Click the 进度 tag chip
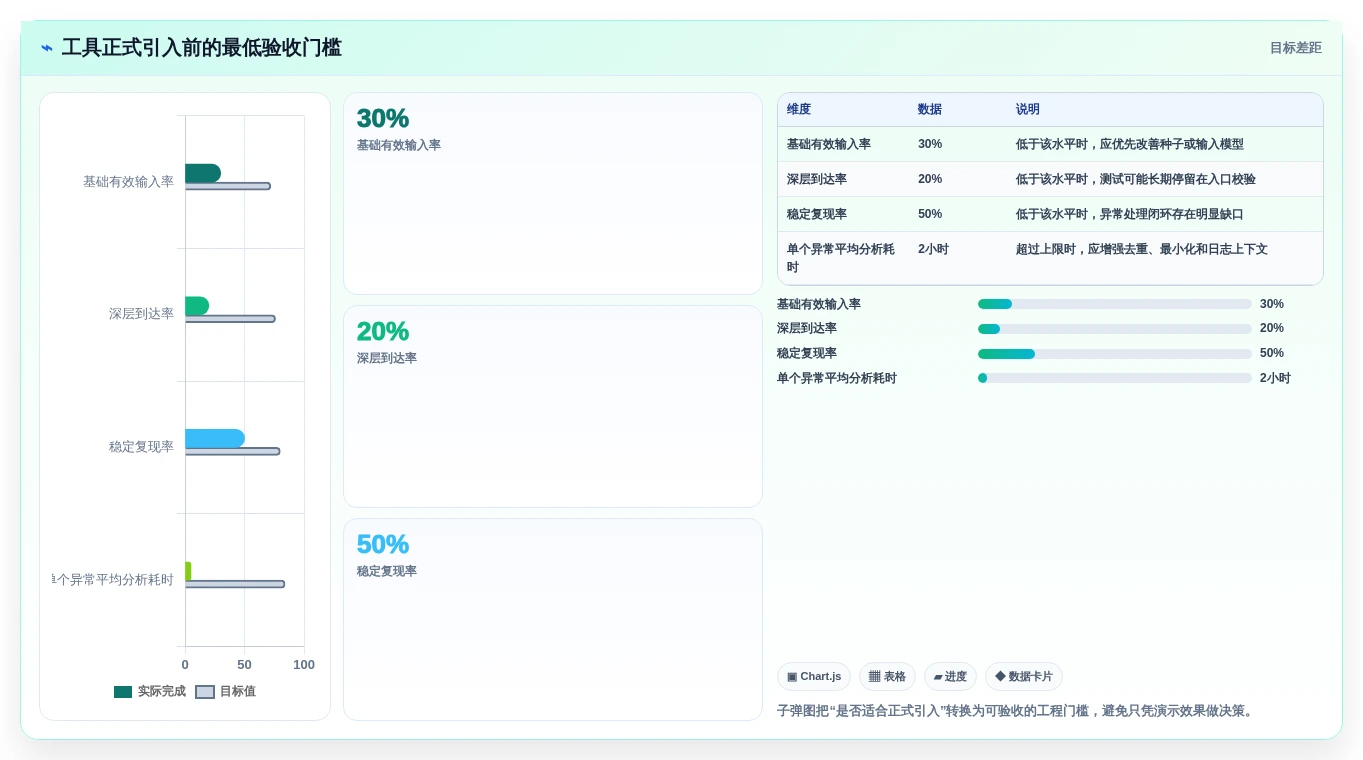The image size is (1363, 760). click(x=950, y=677)
